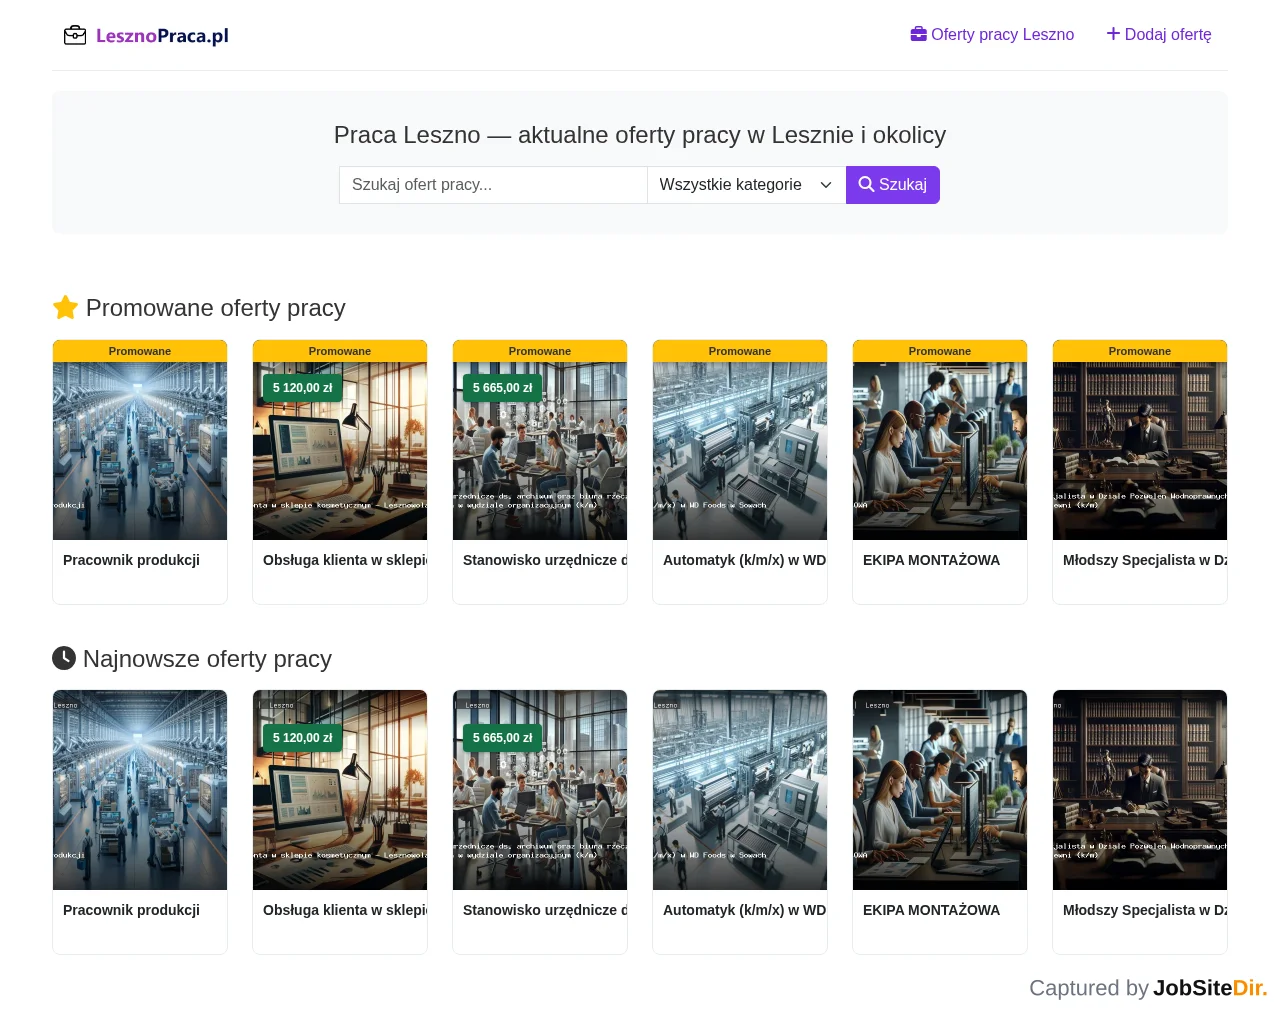The height and width of the screenshot is (1018, 1280).
Task: Click 5 120,00 zł badge under Promowane oferty
Action: pyautogui.click(x=303, y=388)
